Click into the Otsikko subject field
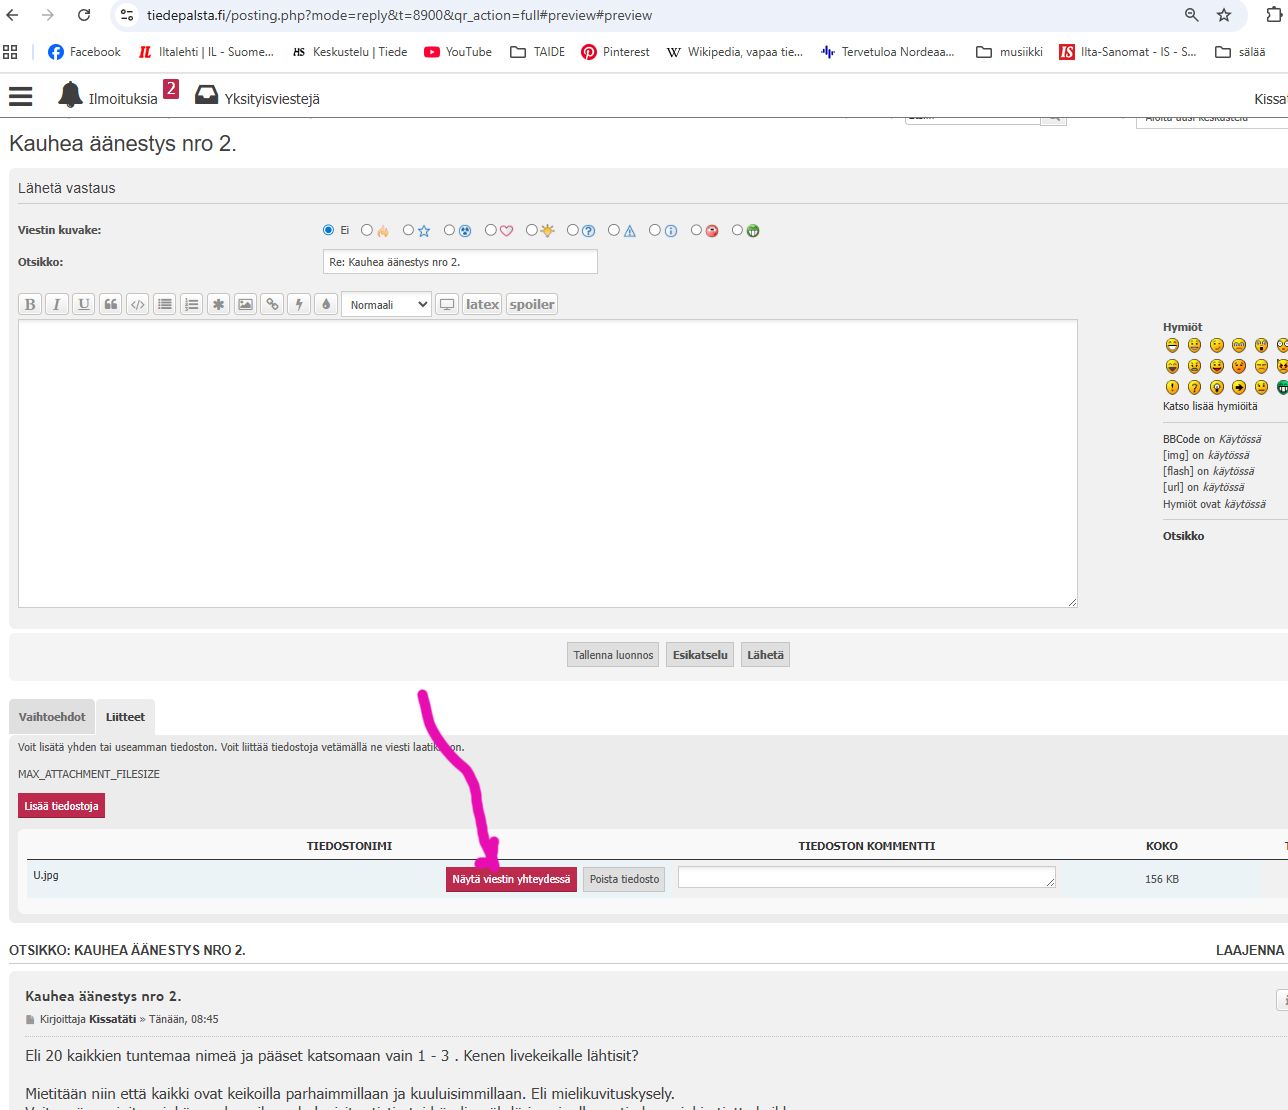This screenshot has width=1288, height=1110. [460, 262]
